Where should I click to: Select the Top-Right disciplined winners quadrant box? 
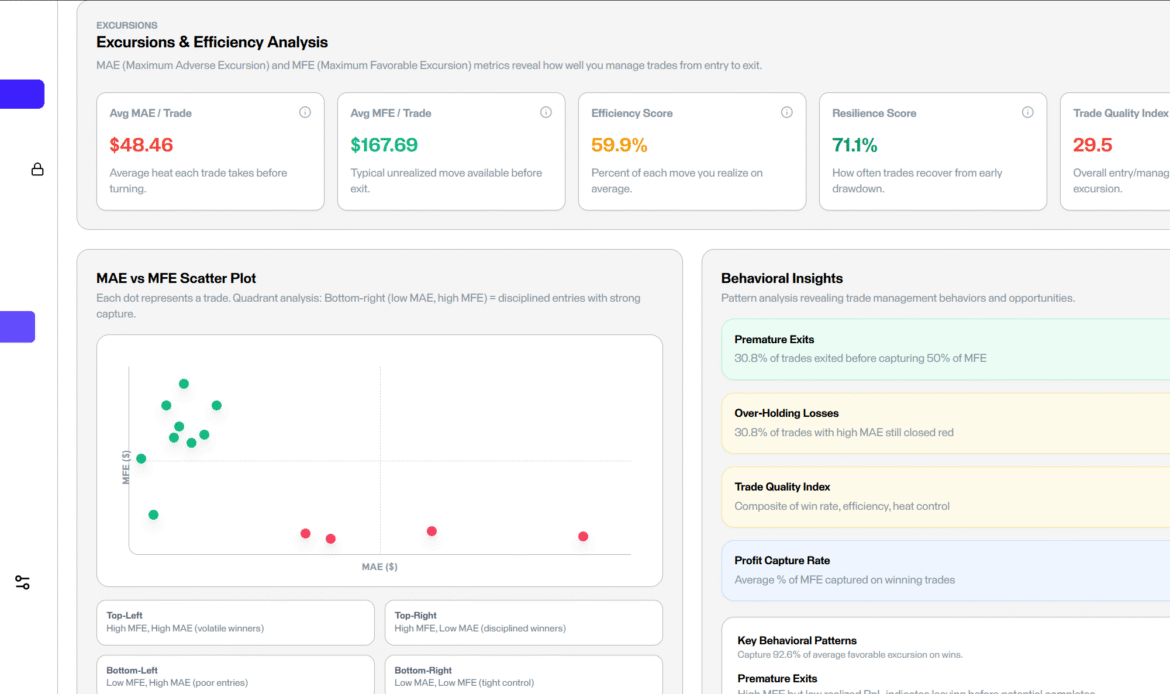point(523,622)
